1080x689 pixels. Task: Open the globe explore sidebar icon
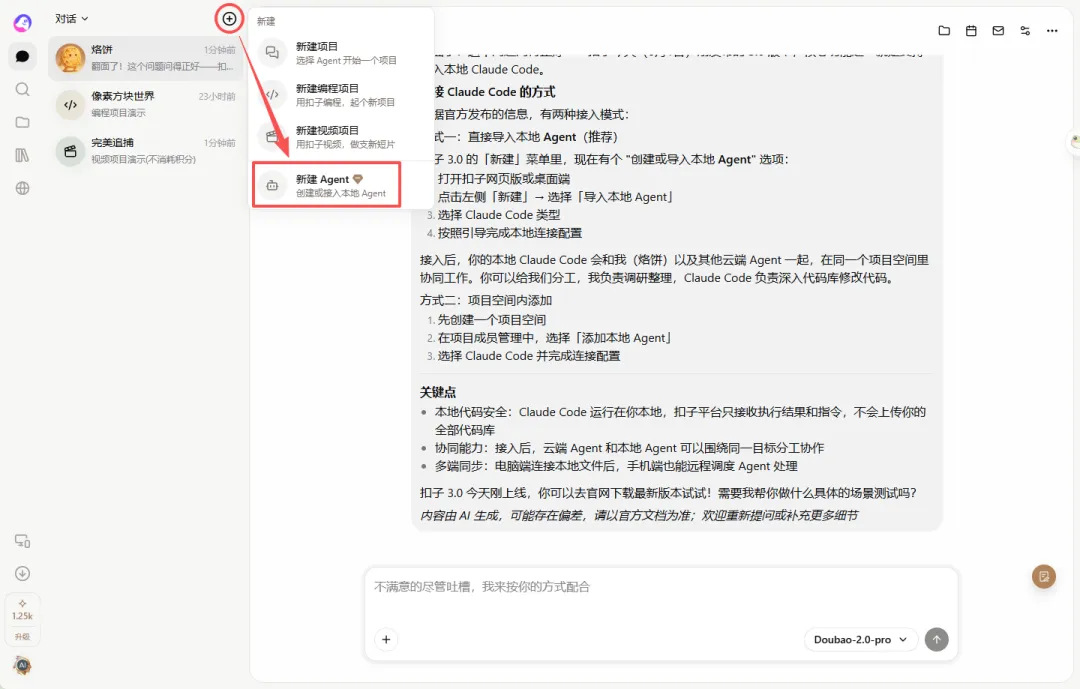pos(22,188)
